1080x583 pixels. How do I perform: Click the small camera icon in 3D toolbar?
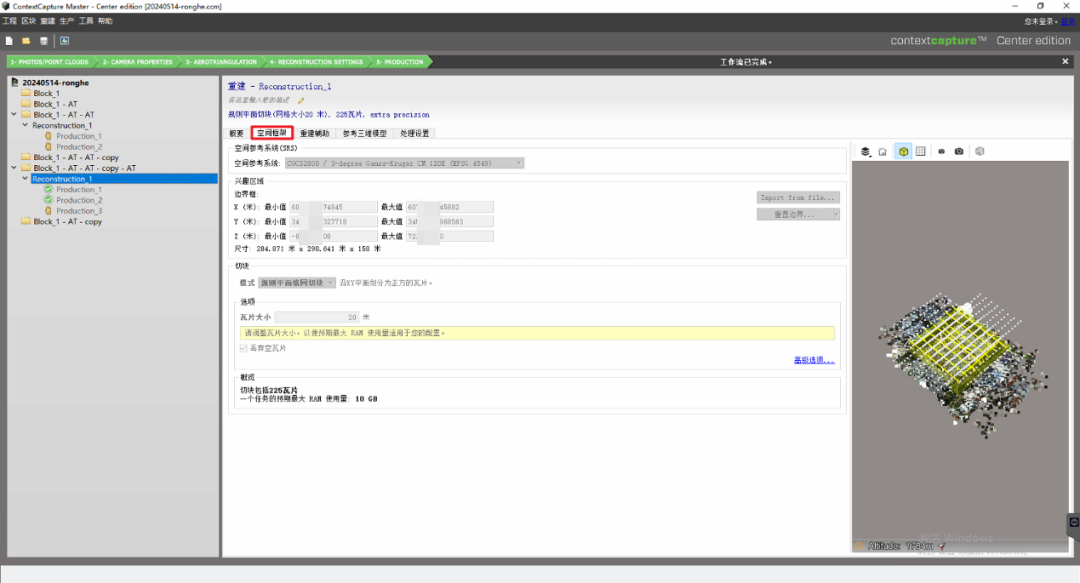pos(942,152)
